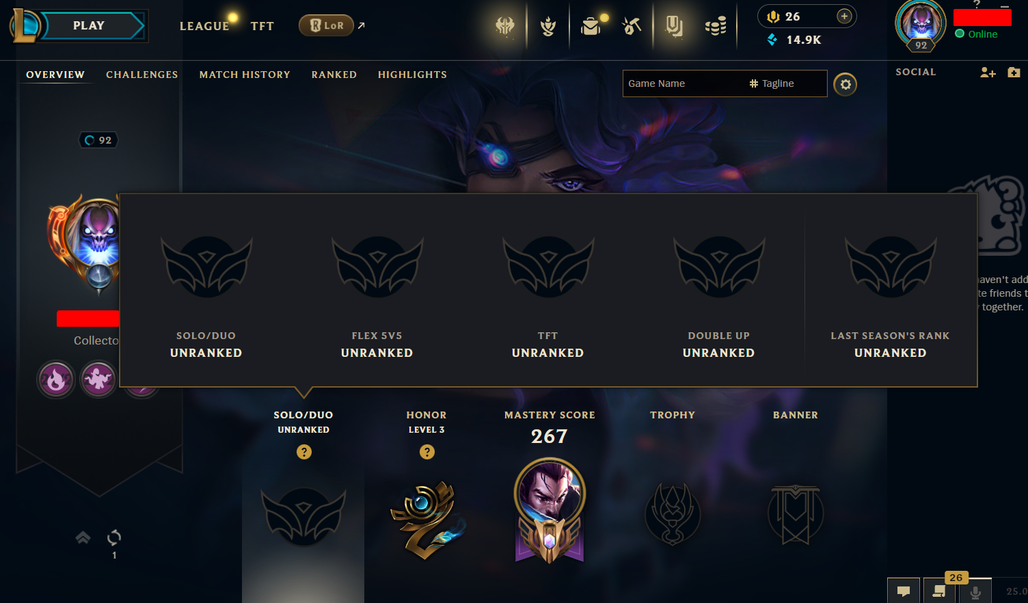The width and height of the screenshot is (1028, 603).
Task: Open account avatar status menu
Action: 920,24
